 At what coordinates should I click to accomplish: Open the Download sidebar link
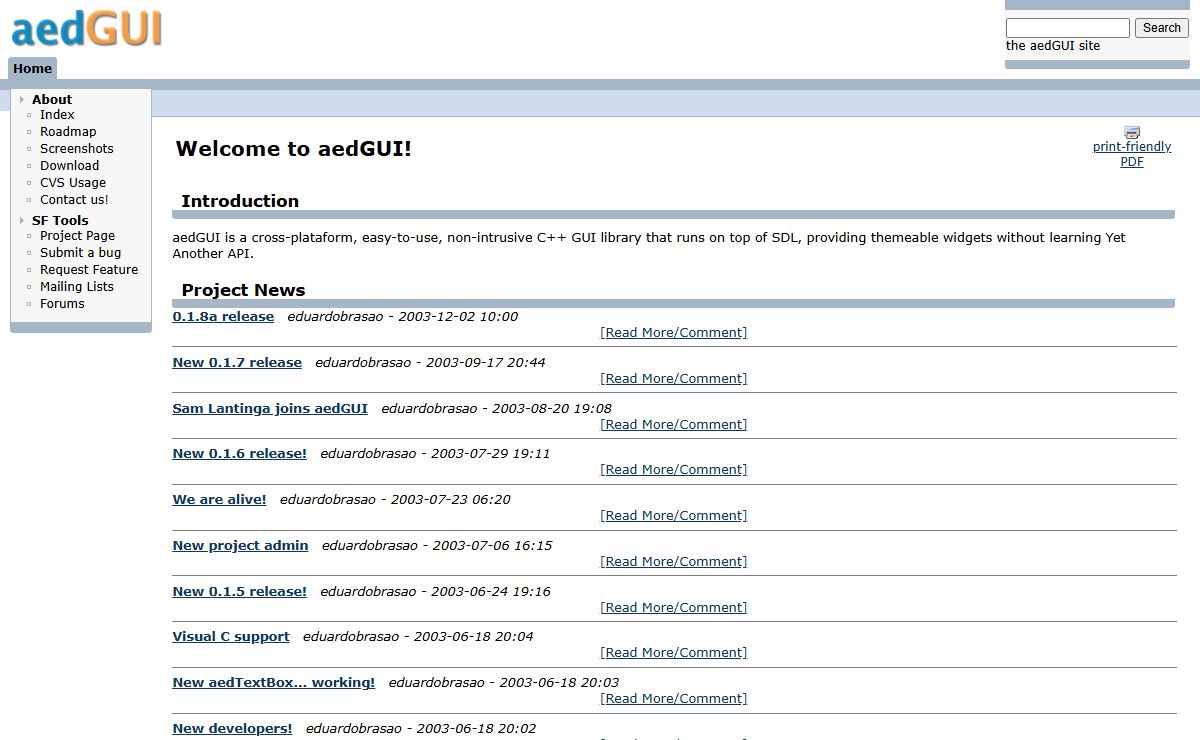click(x=69, y=166)
